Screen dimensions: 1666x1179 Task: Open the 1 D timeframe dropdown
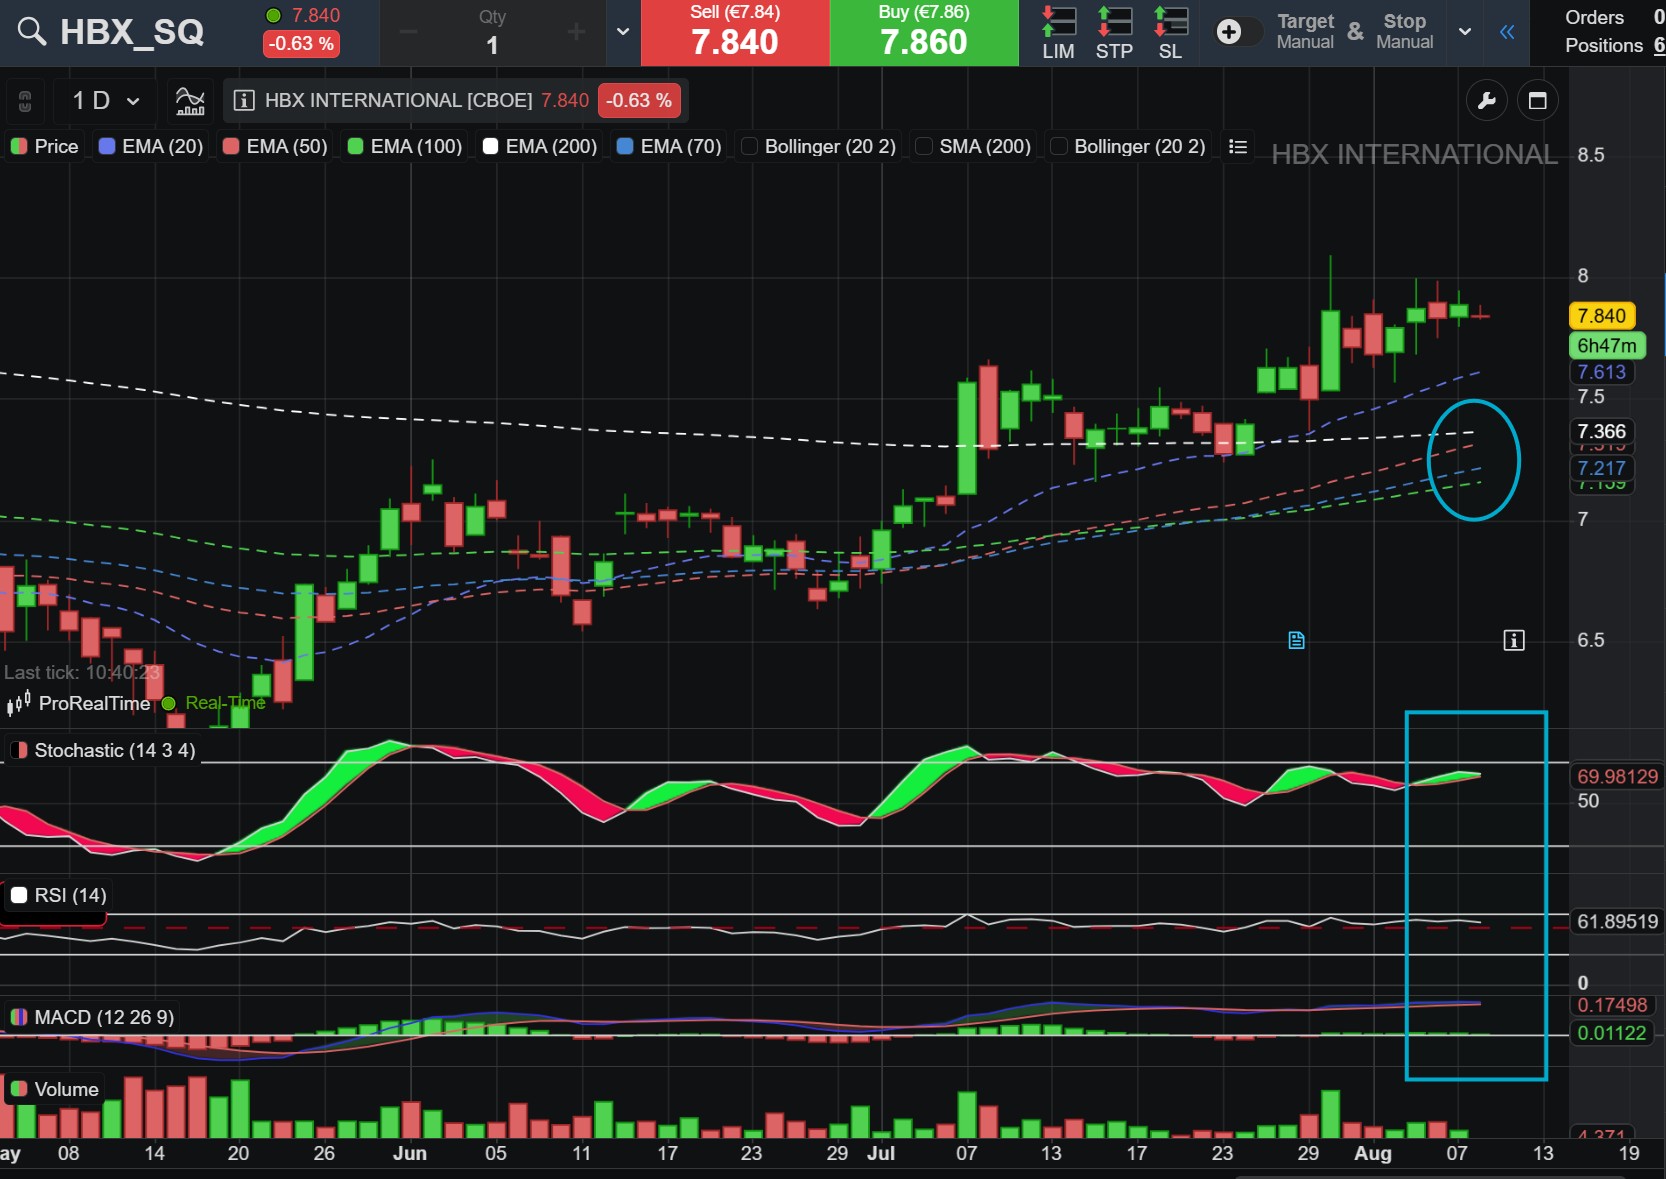(x=106, y=100)
